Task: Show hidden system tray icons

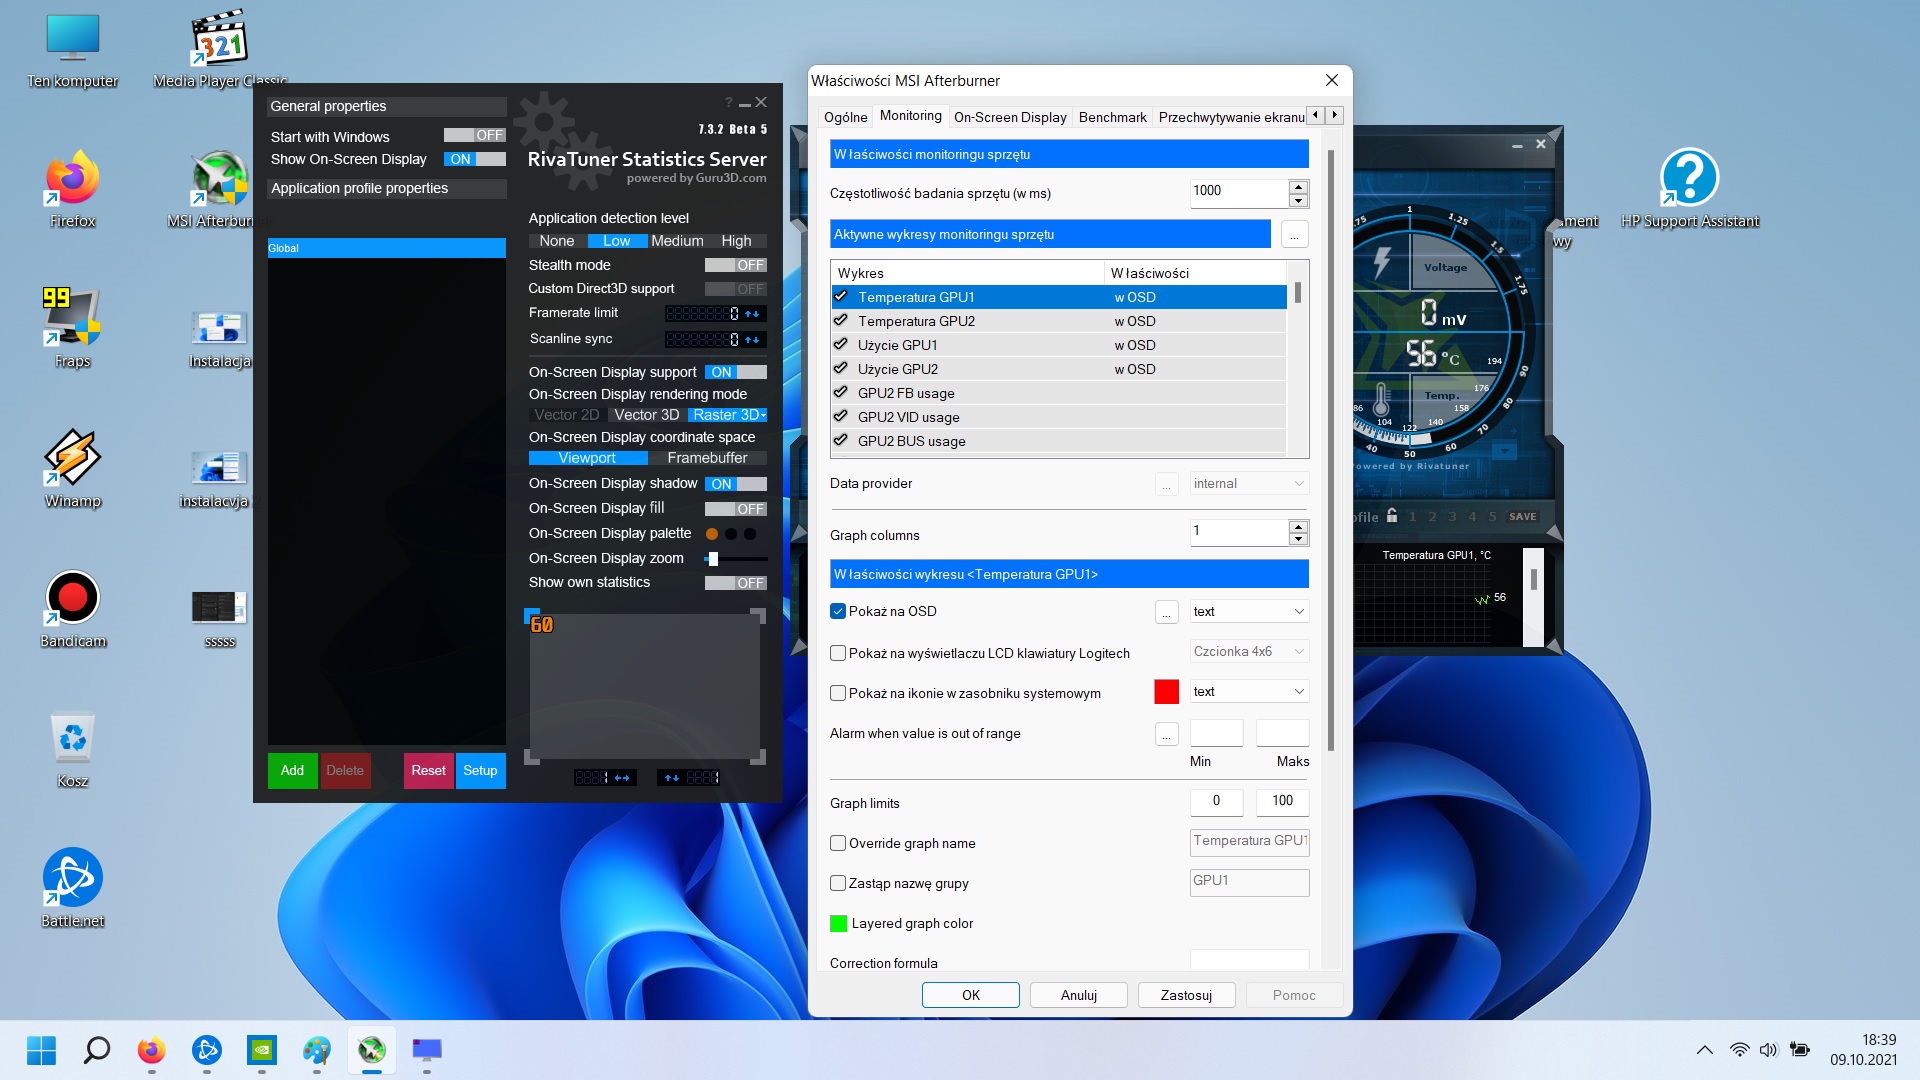Action: click(1705, 1050)
